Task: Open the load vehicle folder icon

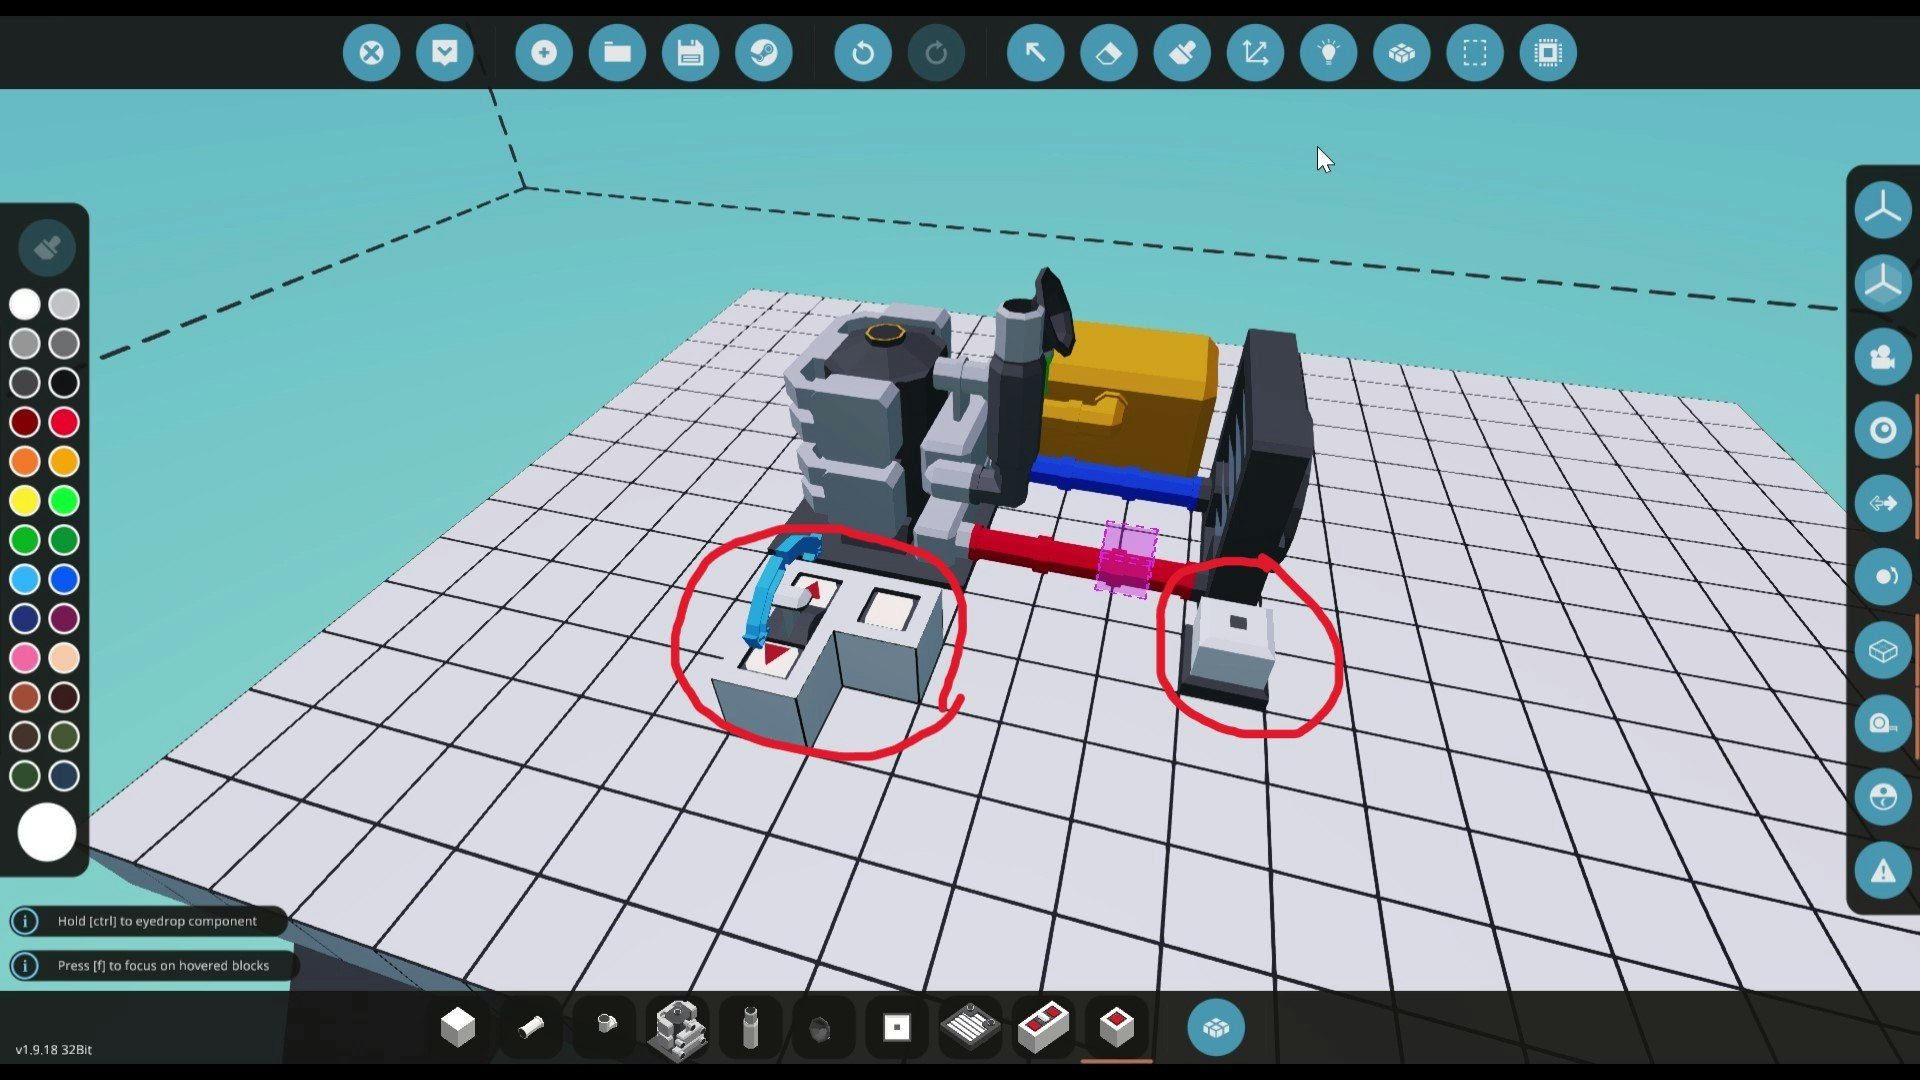Action: [617, 52]
